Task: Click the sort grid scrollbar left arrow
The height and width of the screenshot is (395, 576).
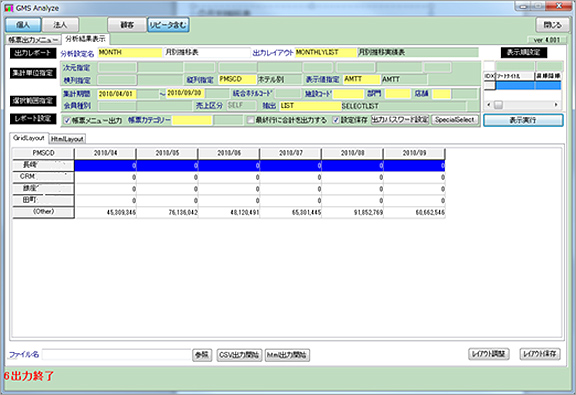Action: click(488, 105)
